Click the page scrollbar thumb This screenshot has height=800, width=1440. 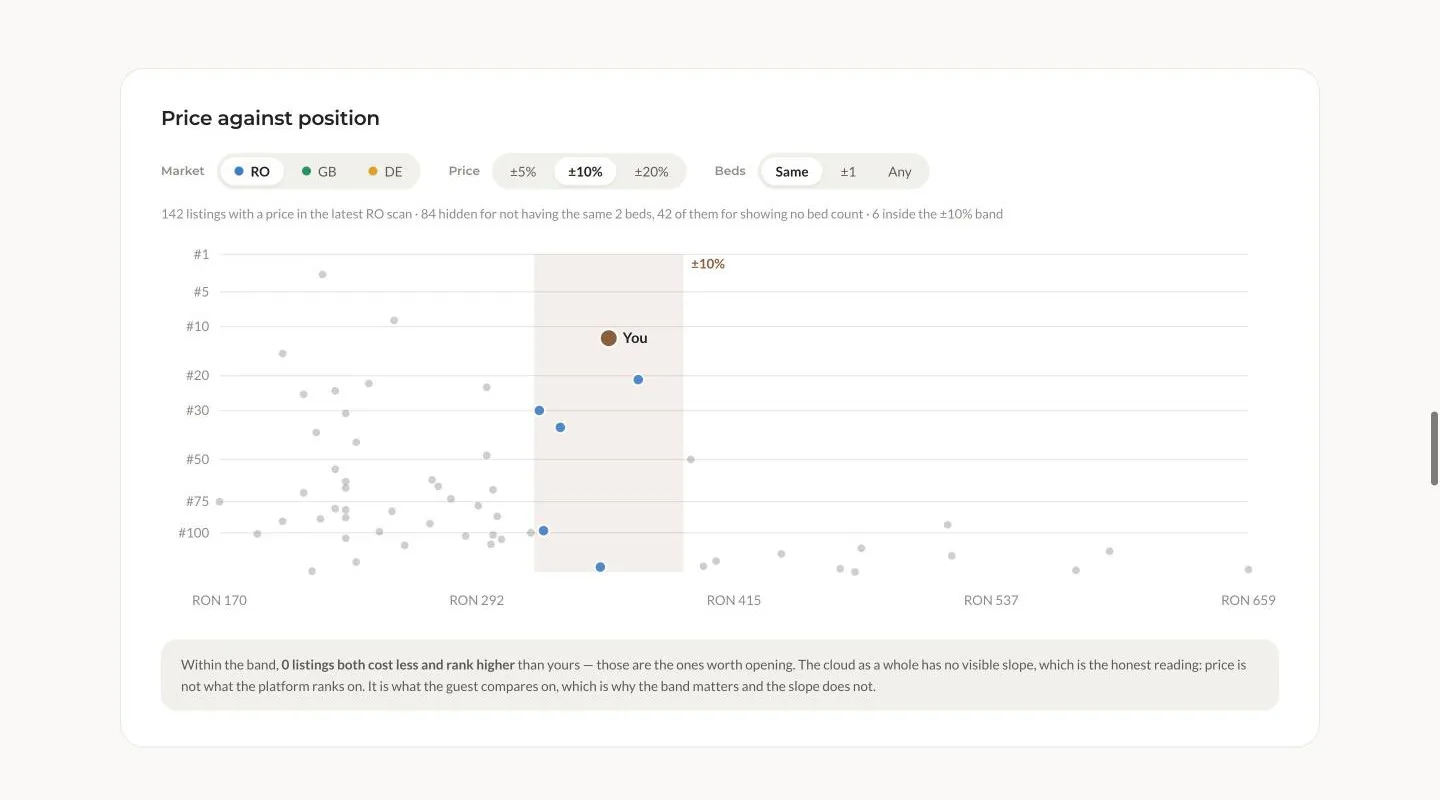point(1435,448)
